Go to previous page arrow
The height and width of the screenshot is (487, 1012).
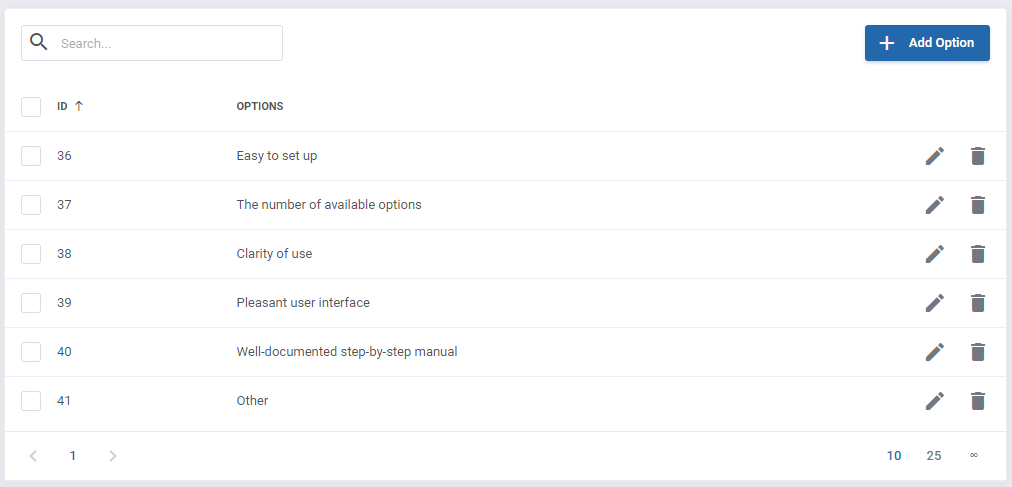click(34, 456)
